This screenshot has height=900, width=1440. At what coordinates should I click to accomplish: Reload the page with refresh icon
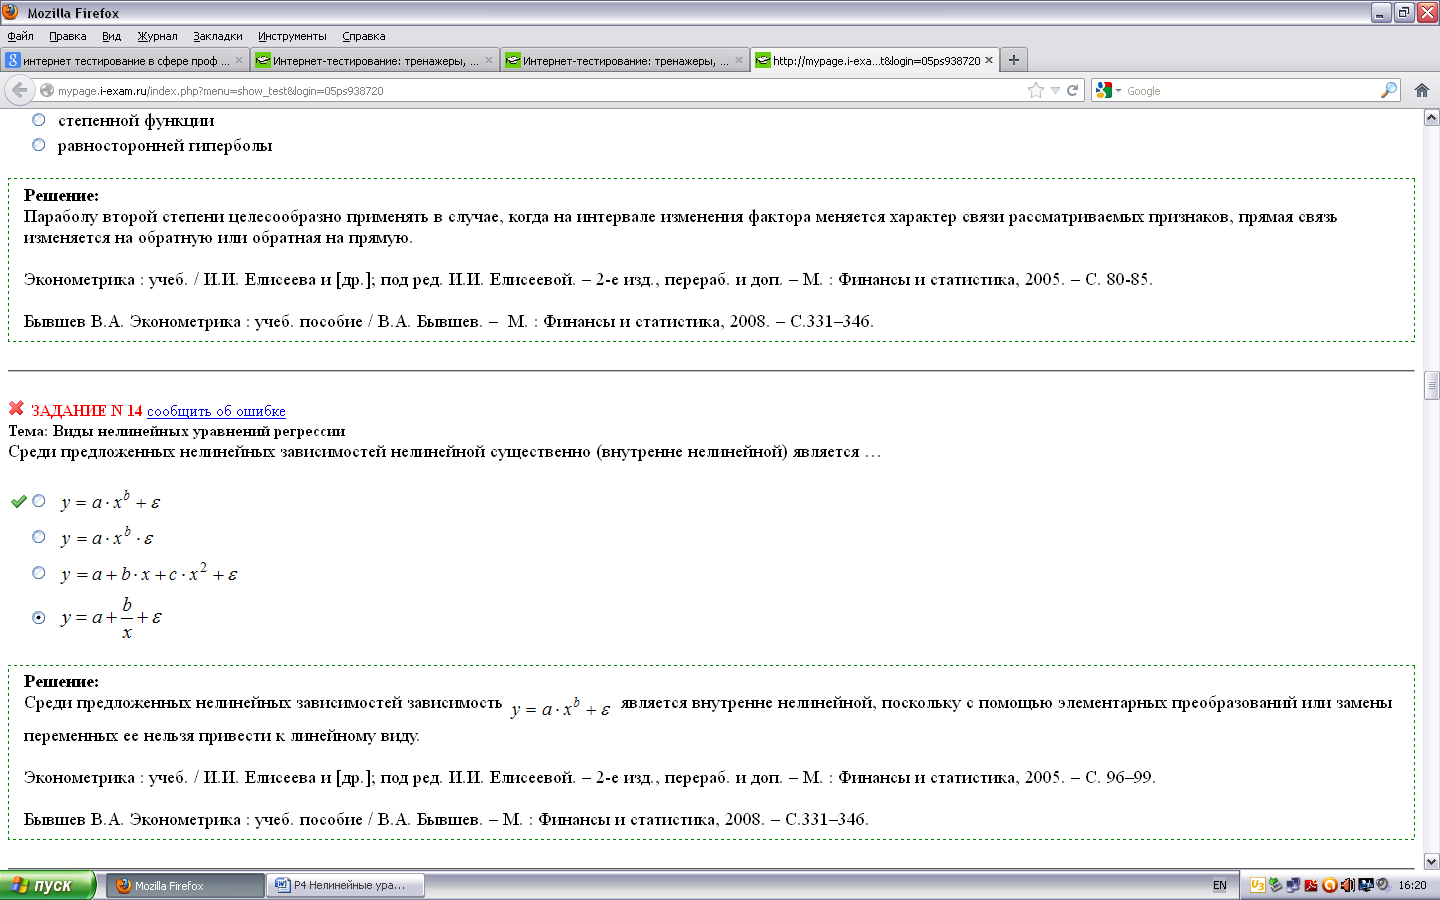(1072, 90)
